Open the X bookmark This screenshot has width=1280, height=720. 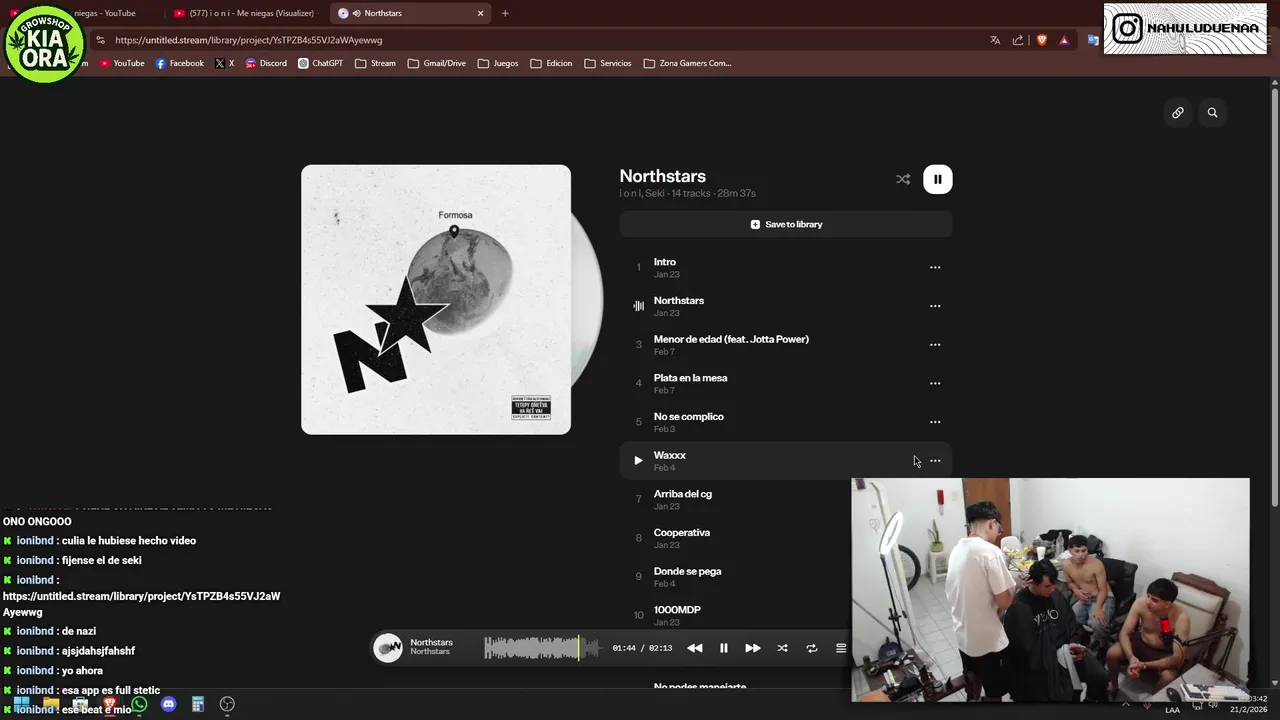pyautogui.click(x=225, y=63)
